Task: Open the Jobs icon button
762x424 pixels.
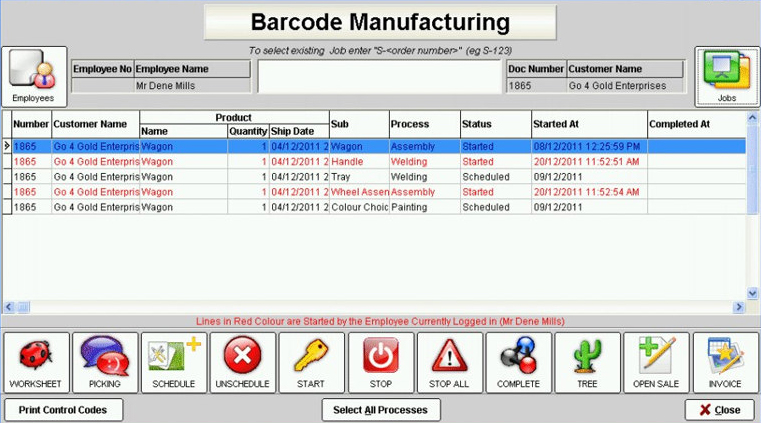Action: pos(727,76)
